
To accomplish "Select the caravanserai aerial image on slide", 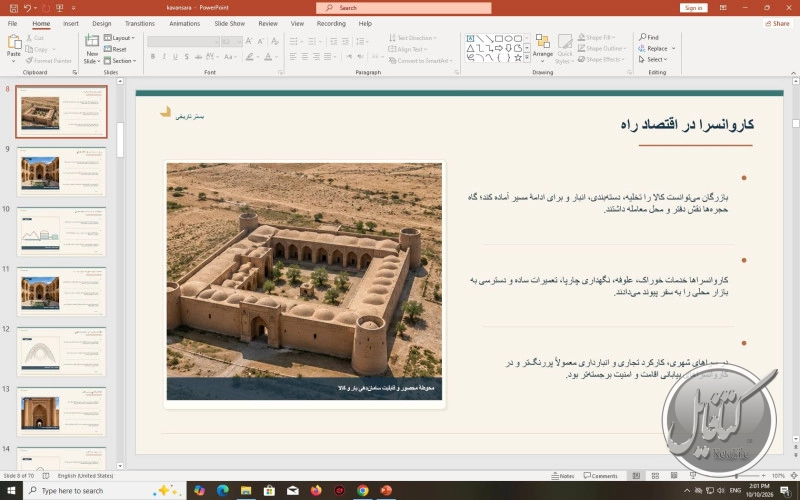I will (x=304, y=281).
